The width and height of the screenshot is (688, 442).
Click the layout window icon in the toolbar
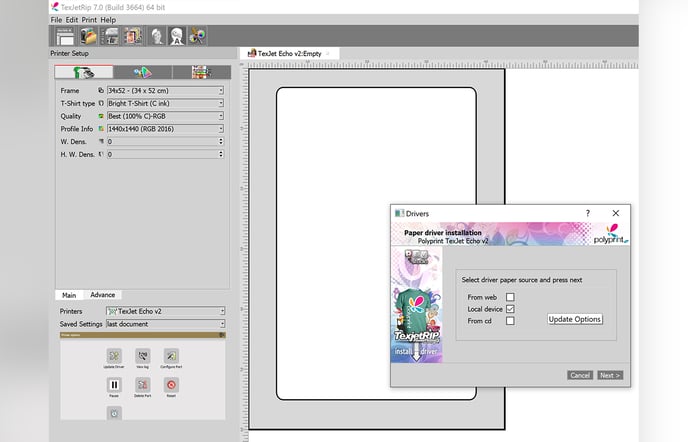(x=65, y=36)
